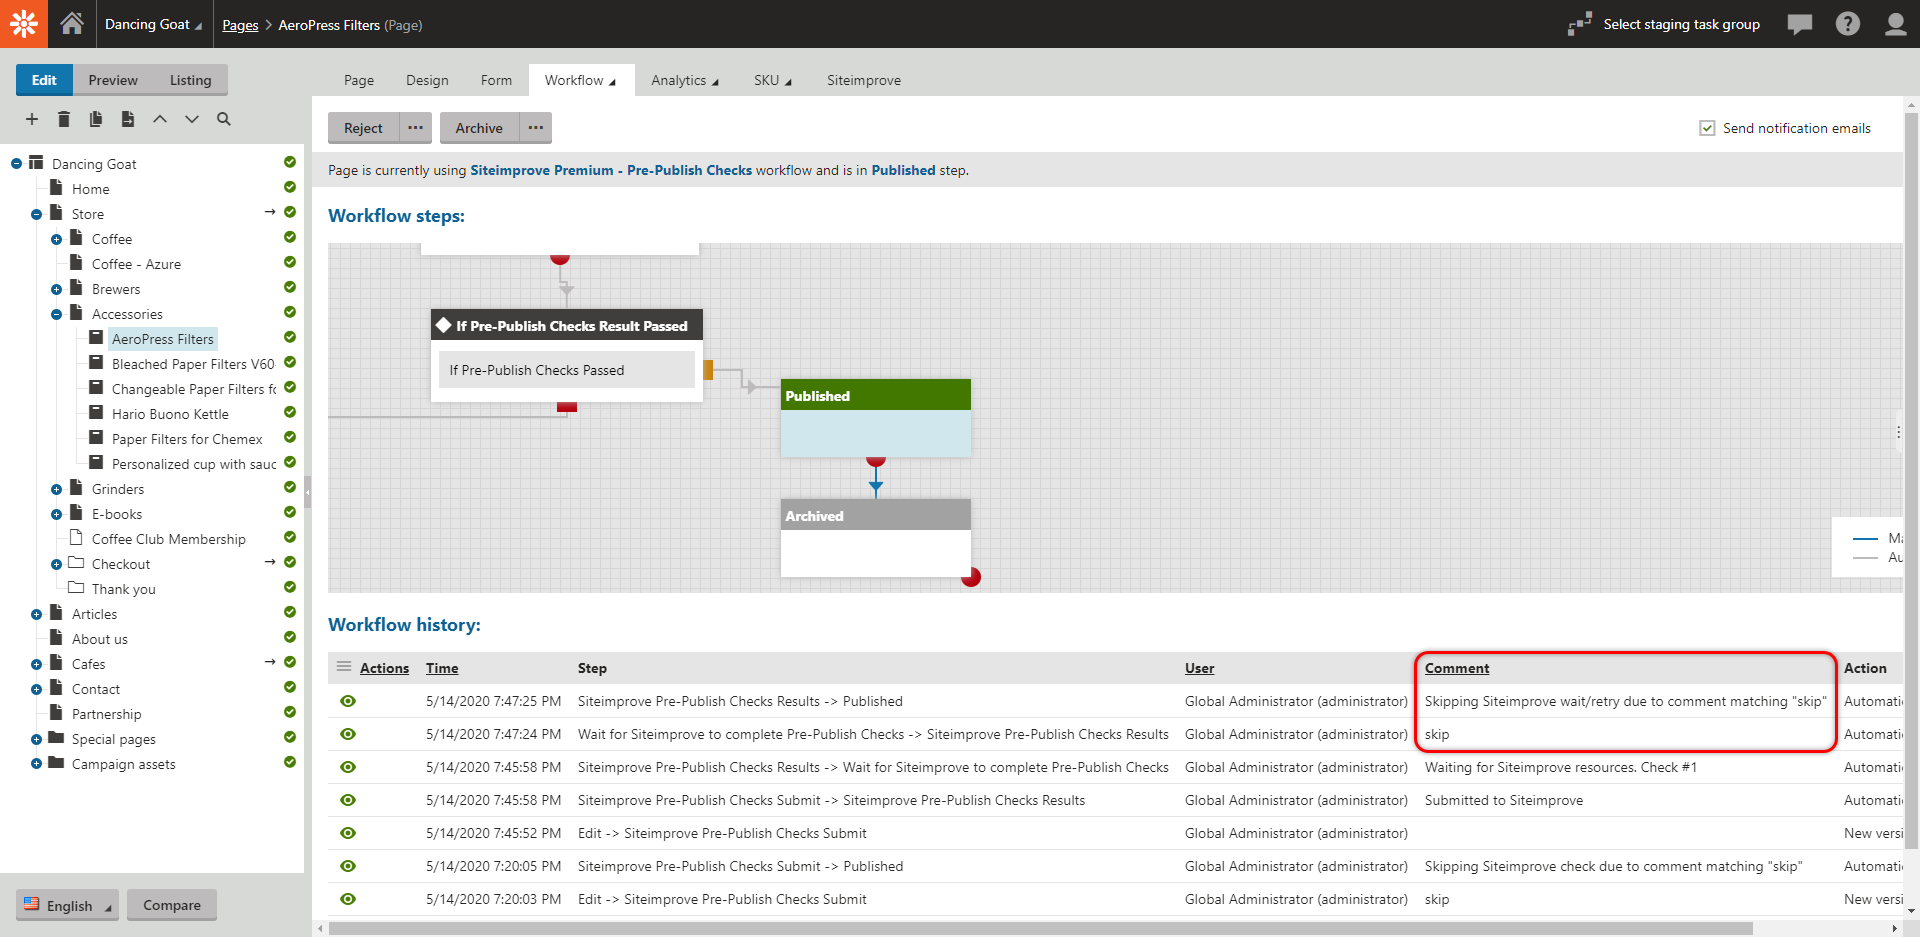Select the If Pre-Publish Checks Passed condition
Screen dimensions: 1920x937
567,370
